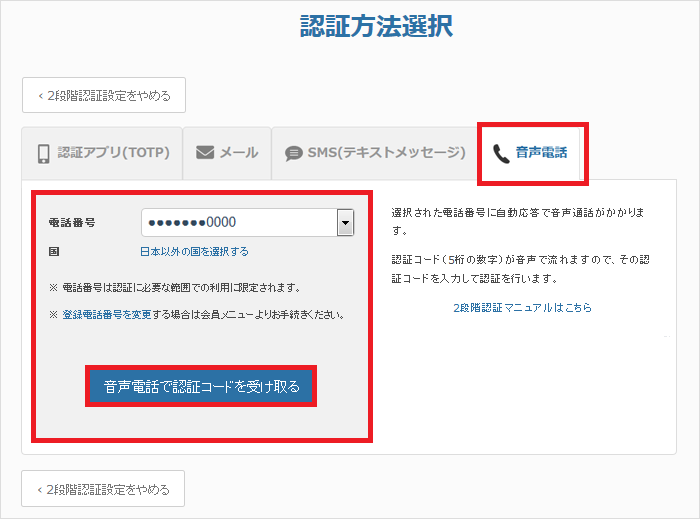Open the メール tab label

pyautogui.click(x=239, y=153)
